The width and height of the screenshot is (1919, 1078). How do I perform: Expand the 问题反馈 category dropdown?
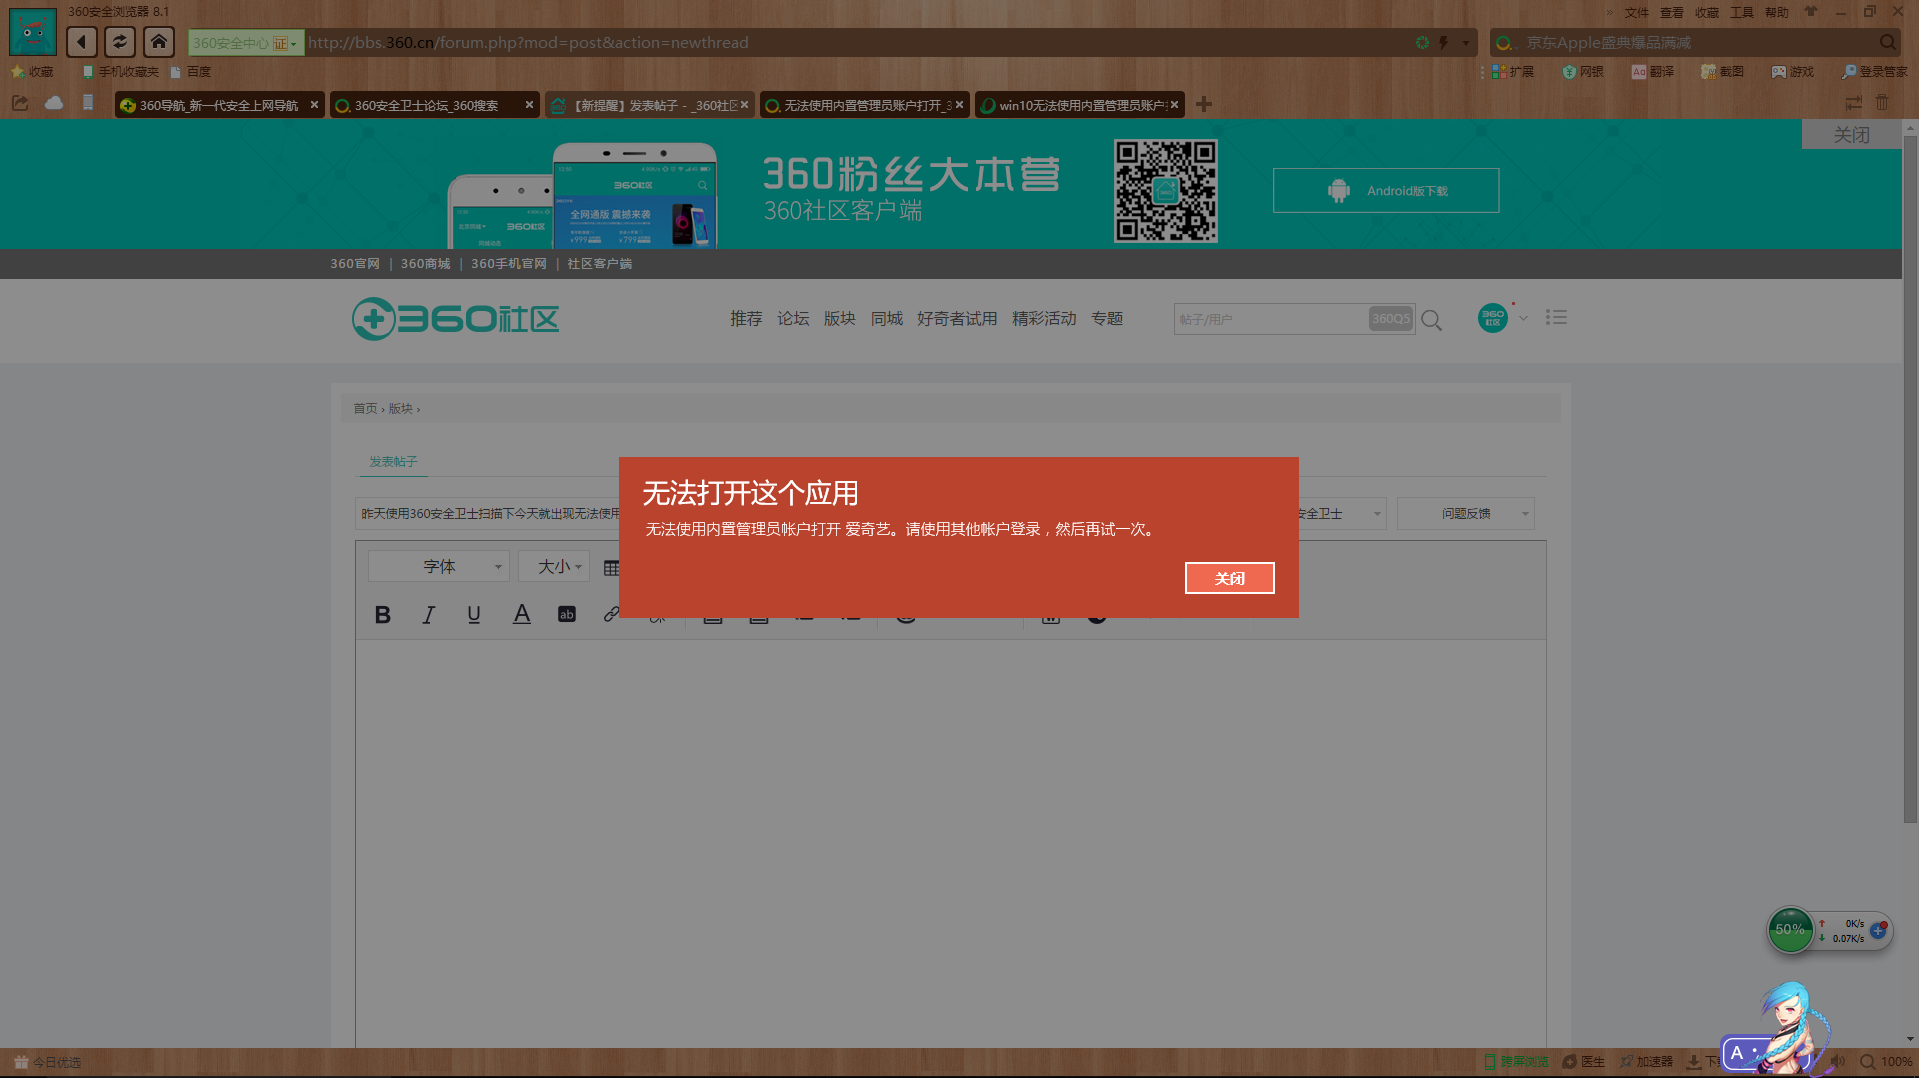tap(1465, 513)
